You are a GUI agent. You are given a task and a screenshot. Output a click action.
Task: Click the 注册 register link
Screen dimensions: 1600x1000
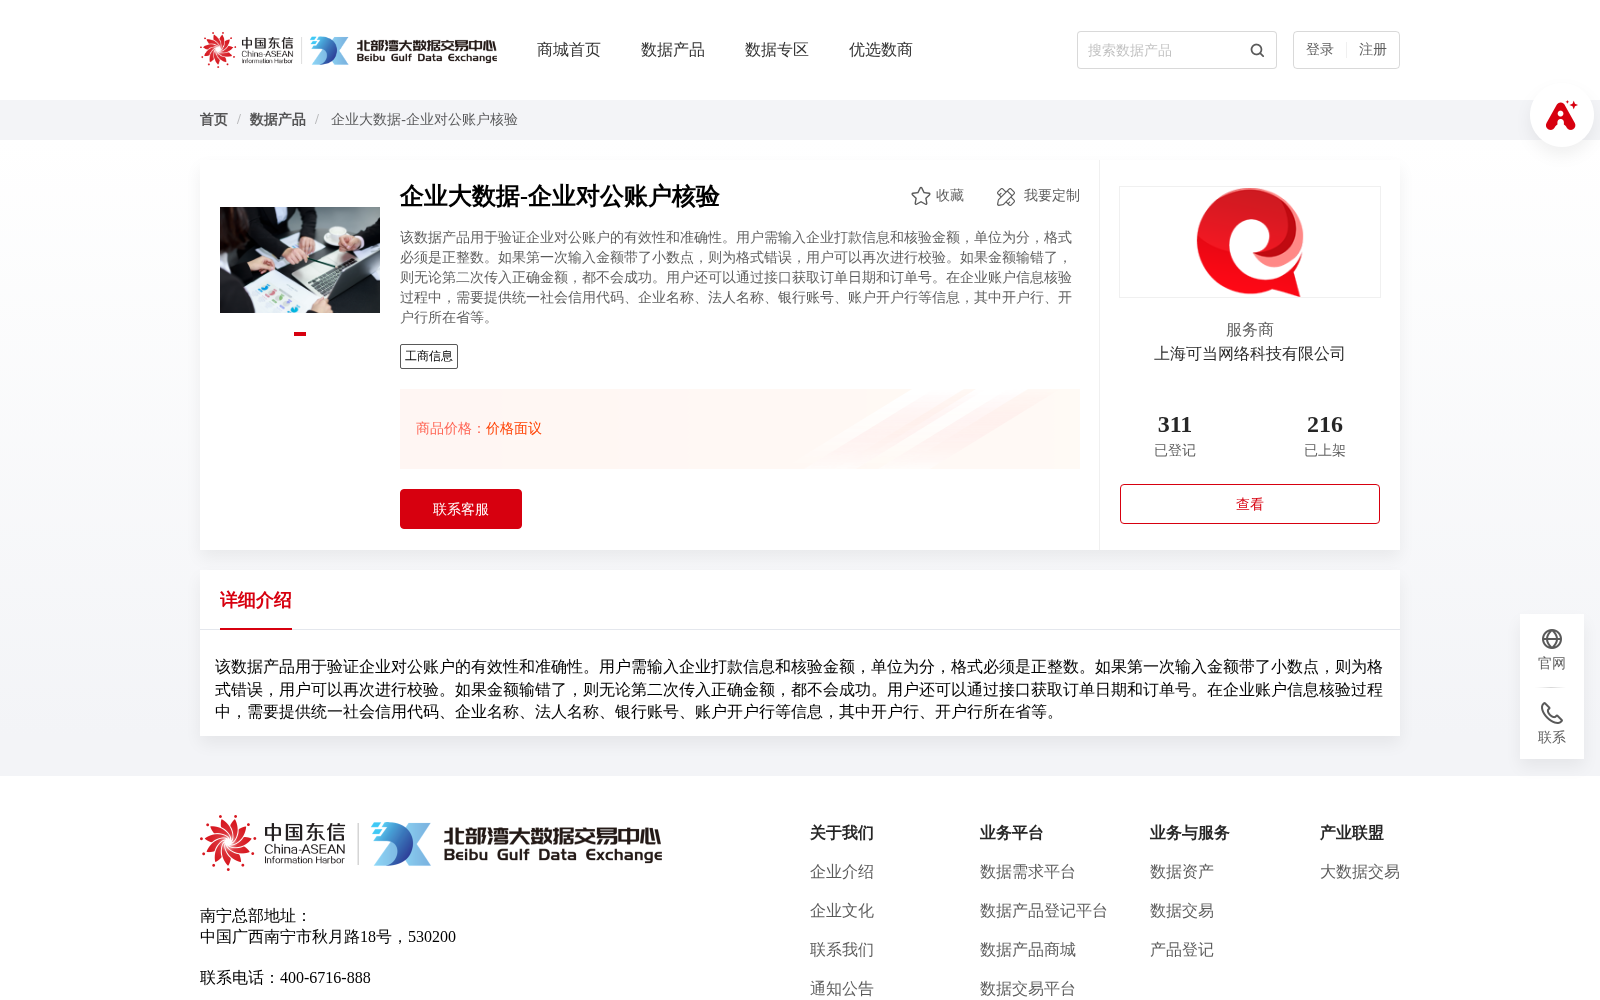(x=1373, y=50)
